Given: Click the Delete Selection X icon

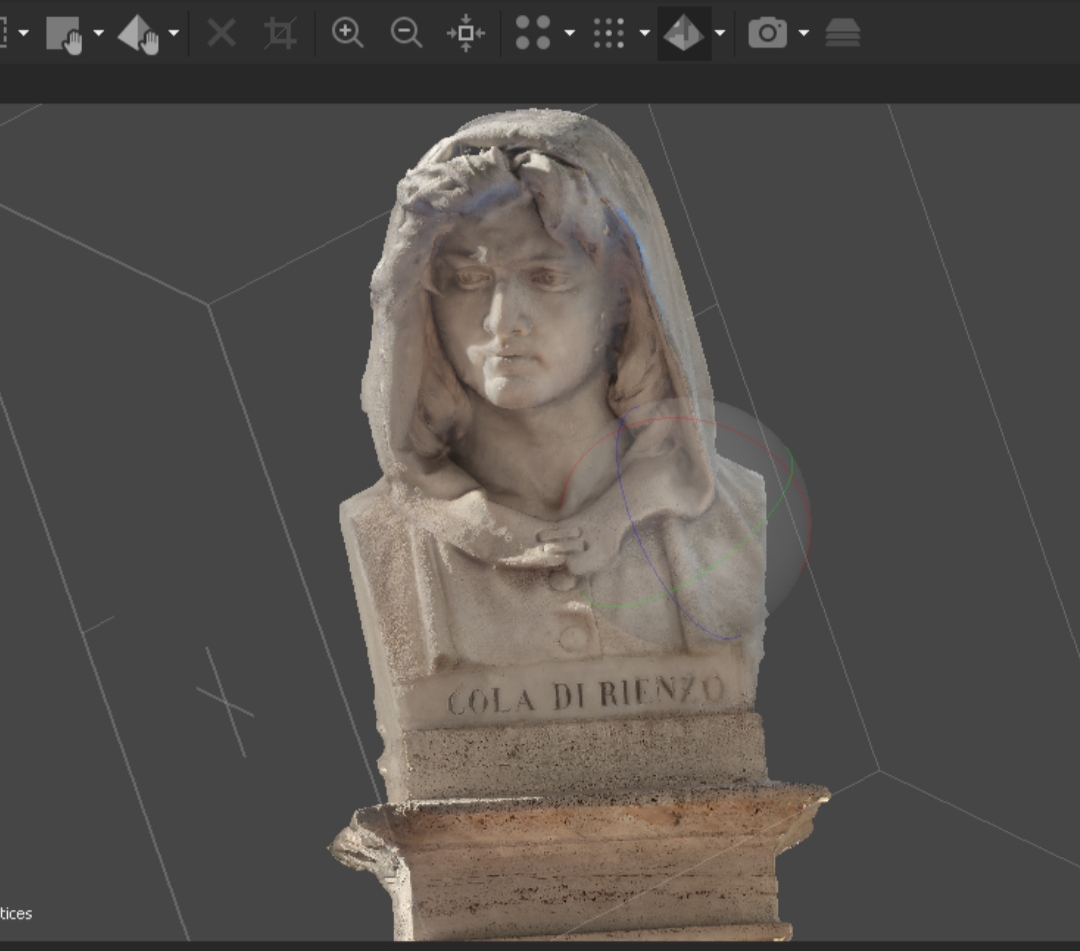Looking at the screenshot, I should click(221, 33).
